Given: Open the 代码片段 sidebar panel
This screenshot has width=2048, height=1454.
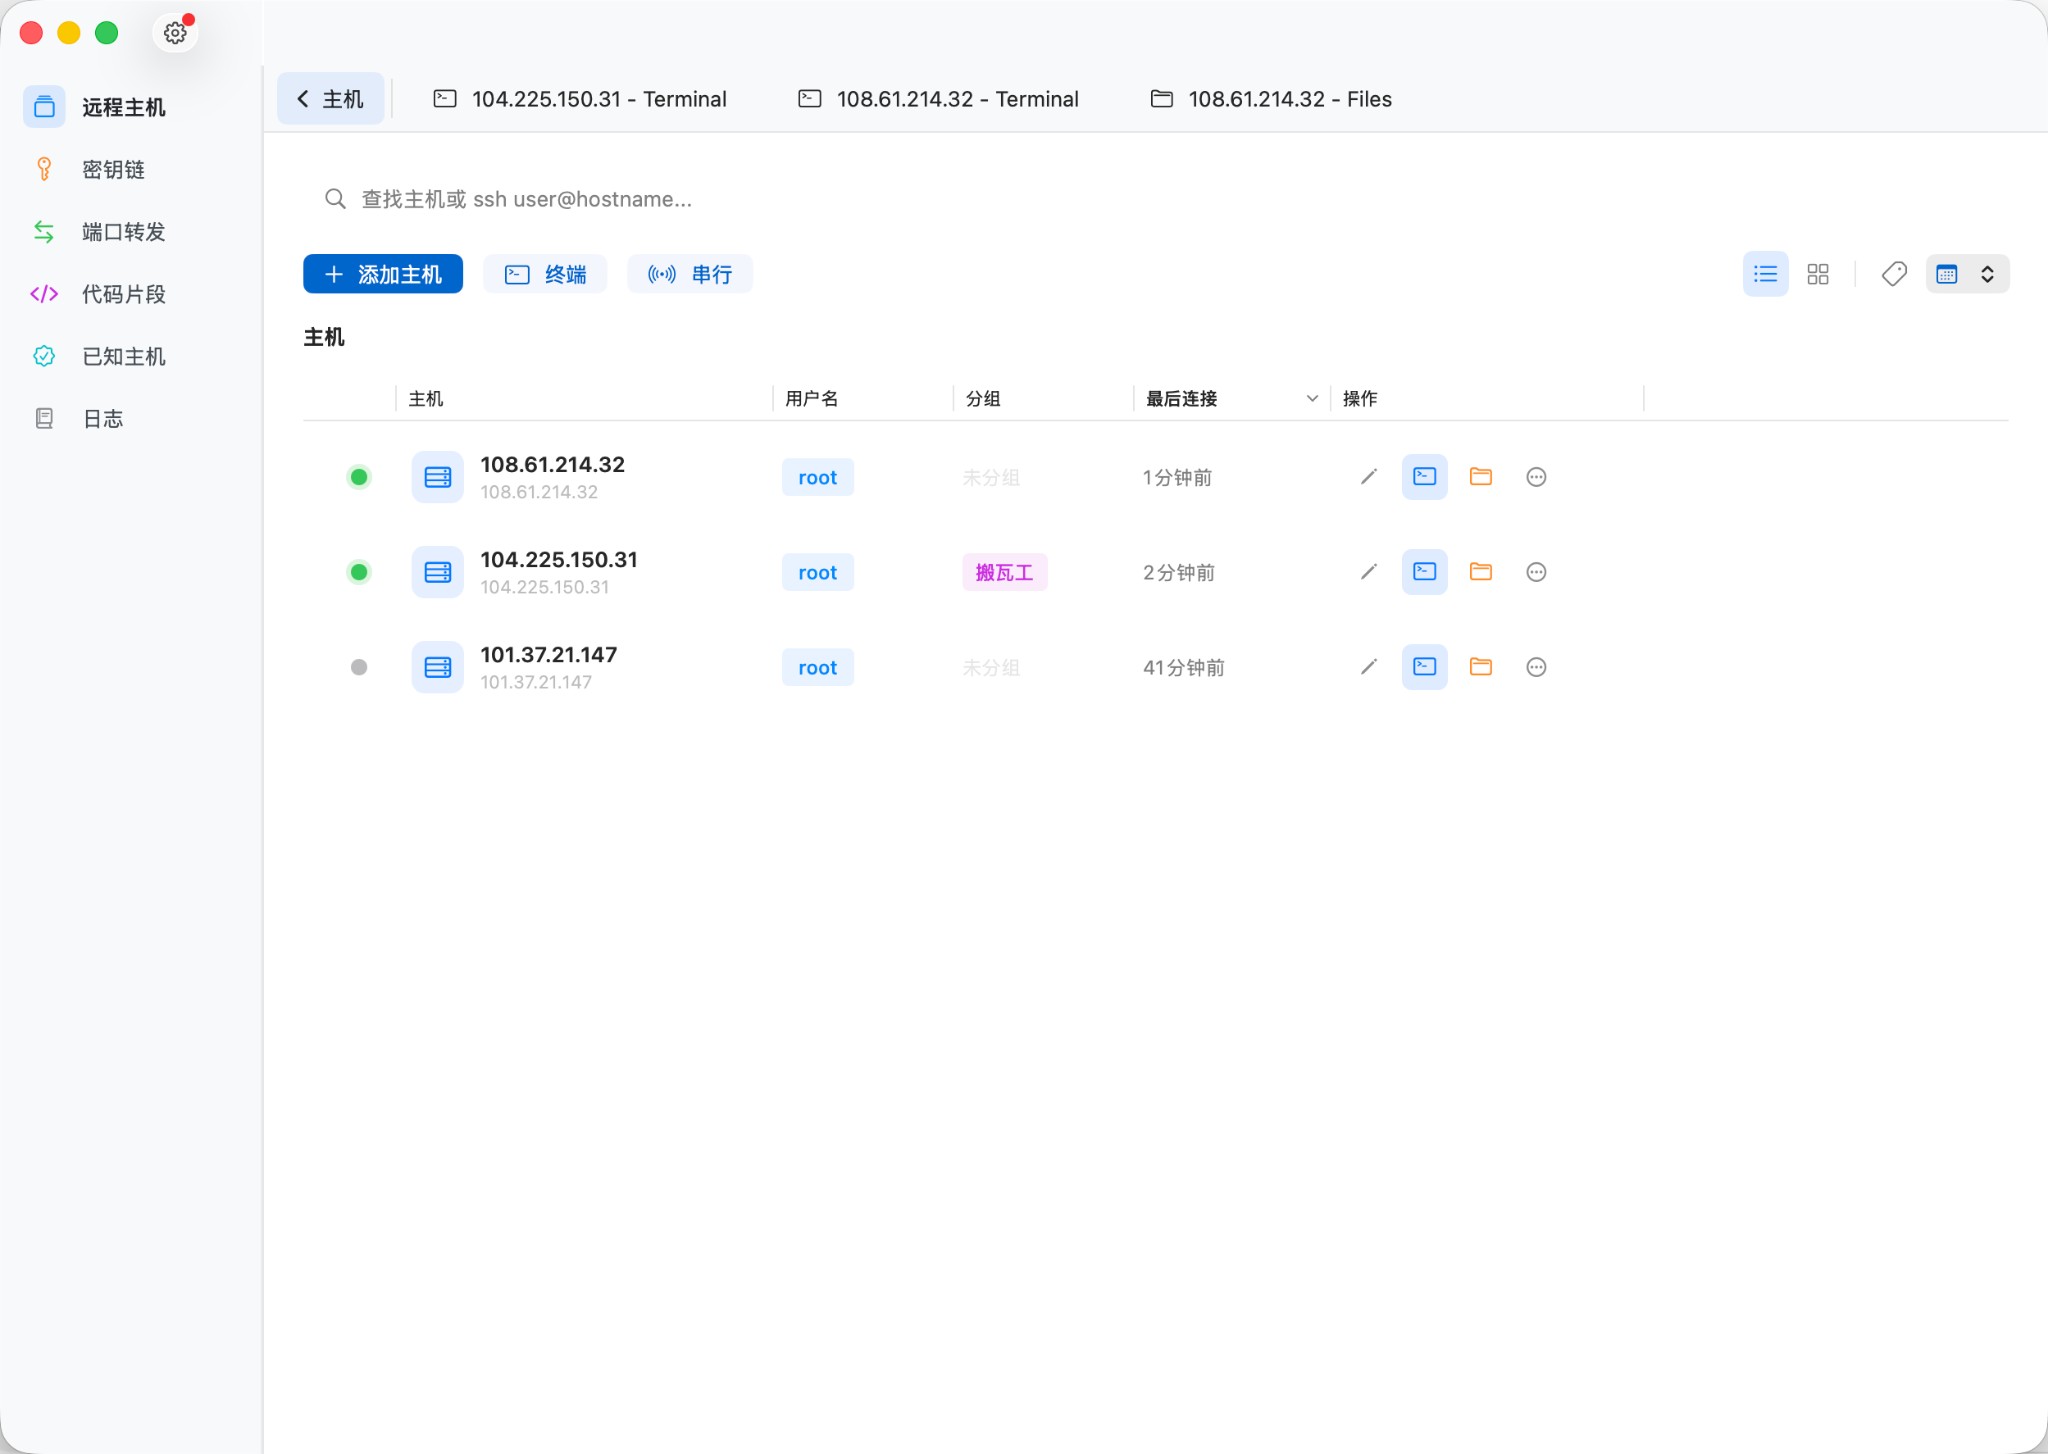Looking at the screenshot, I should point(125,293).
